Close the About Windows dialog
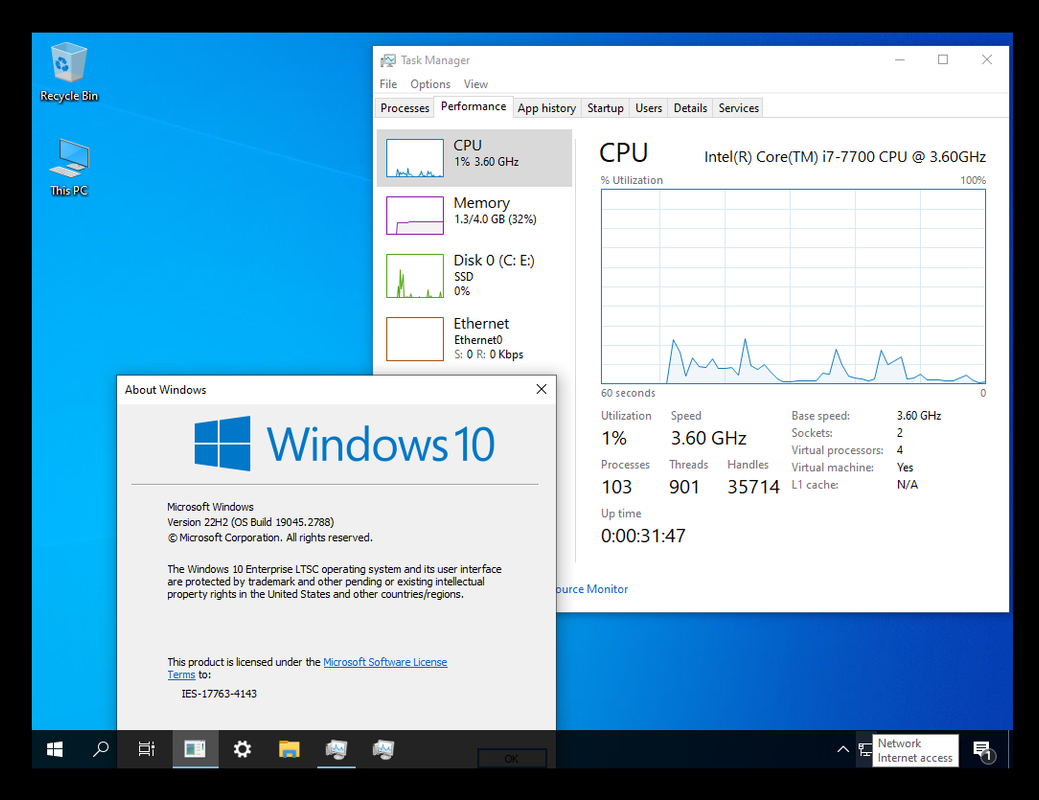 coord(541,390)
